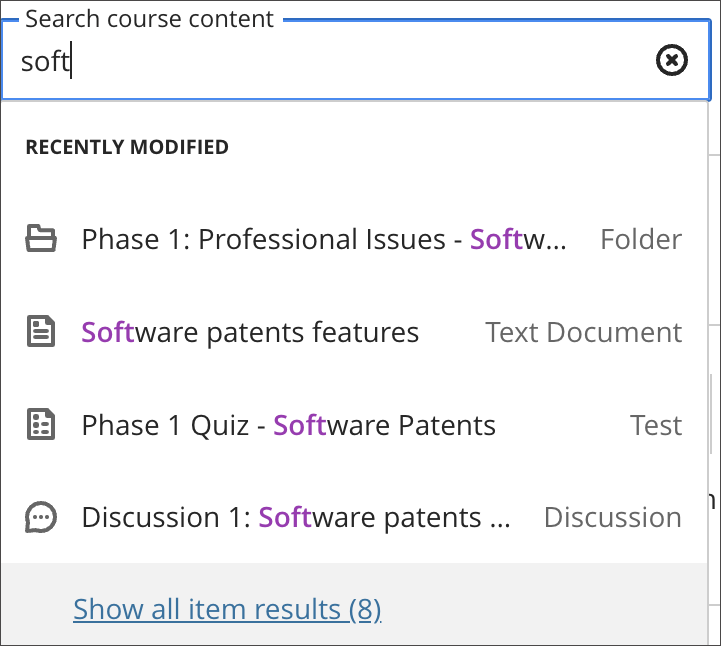Click the test icon beside Phase 1 Quiz
Screen dimensions: 721x646
(41, 425)
